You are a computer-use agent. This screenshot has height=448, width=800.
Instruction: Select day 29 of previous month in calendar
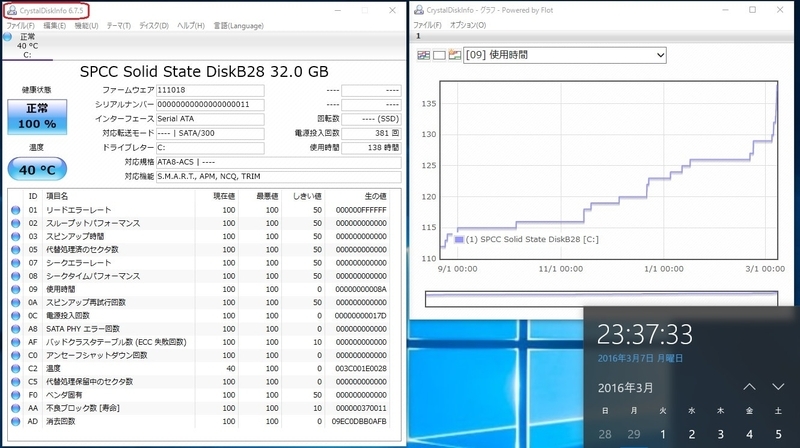(x=634, y=434)
